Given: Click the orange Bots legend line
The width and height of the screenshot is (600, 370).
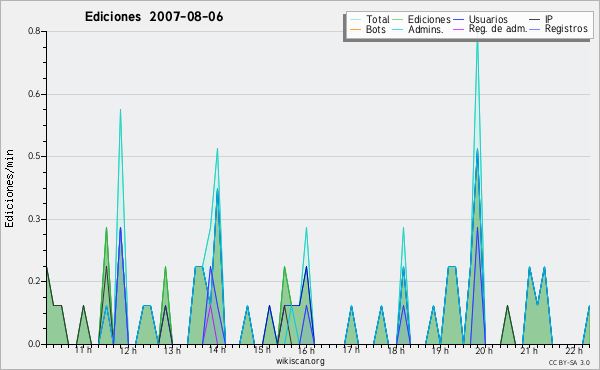Looking at the screenshot, I should pos(355,29).
